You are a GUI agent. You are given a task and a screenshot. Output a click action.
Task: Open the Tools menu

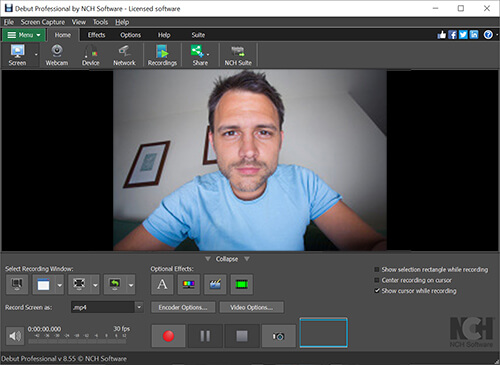[x=100, y=22]
